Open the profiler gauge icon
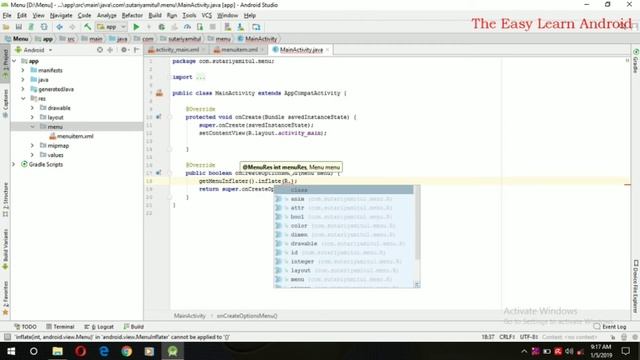Screen dimensions: 640x360 click(187, 27)
